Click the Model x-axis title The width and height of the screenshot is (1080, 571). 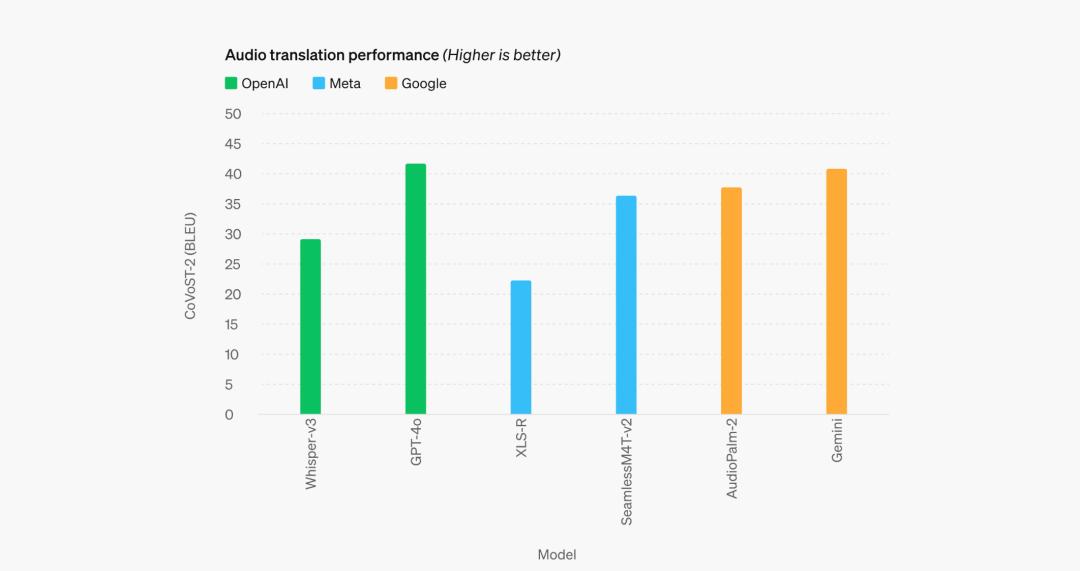click(x=557, y=554)
